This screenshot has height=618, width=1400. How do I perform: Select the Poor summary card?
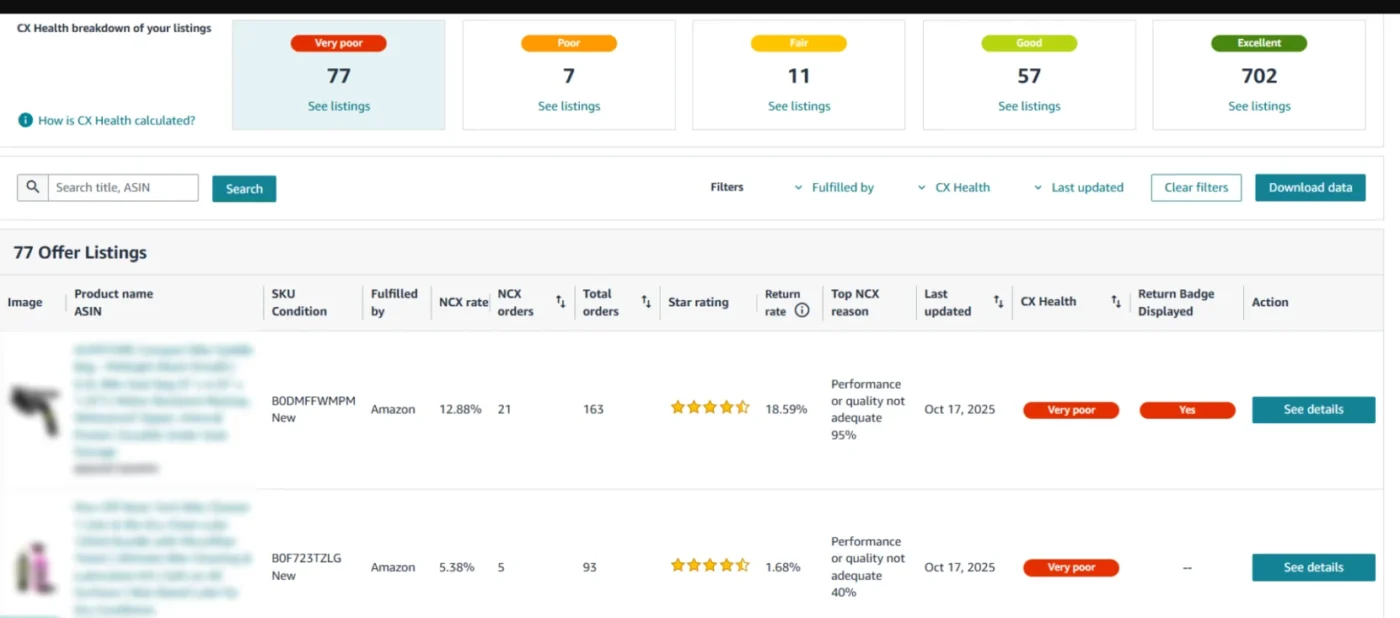click(568, 74)
